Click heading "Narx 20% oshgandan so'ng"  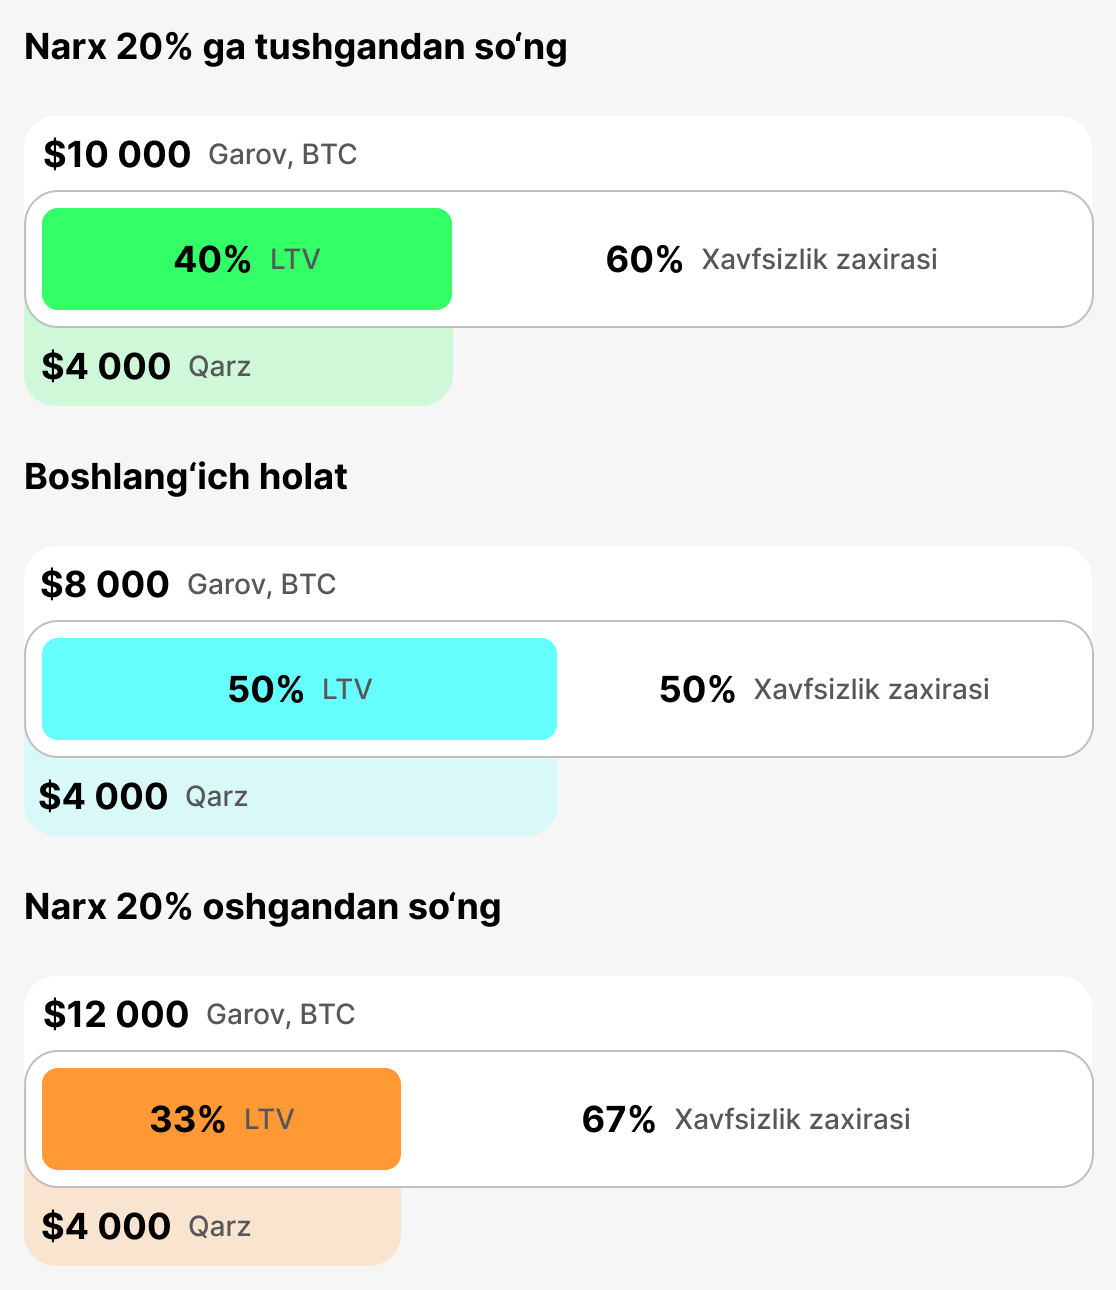click(262, 907)
